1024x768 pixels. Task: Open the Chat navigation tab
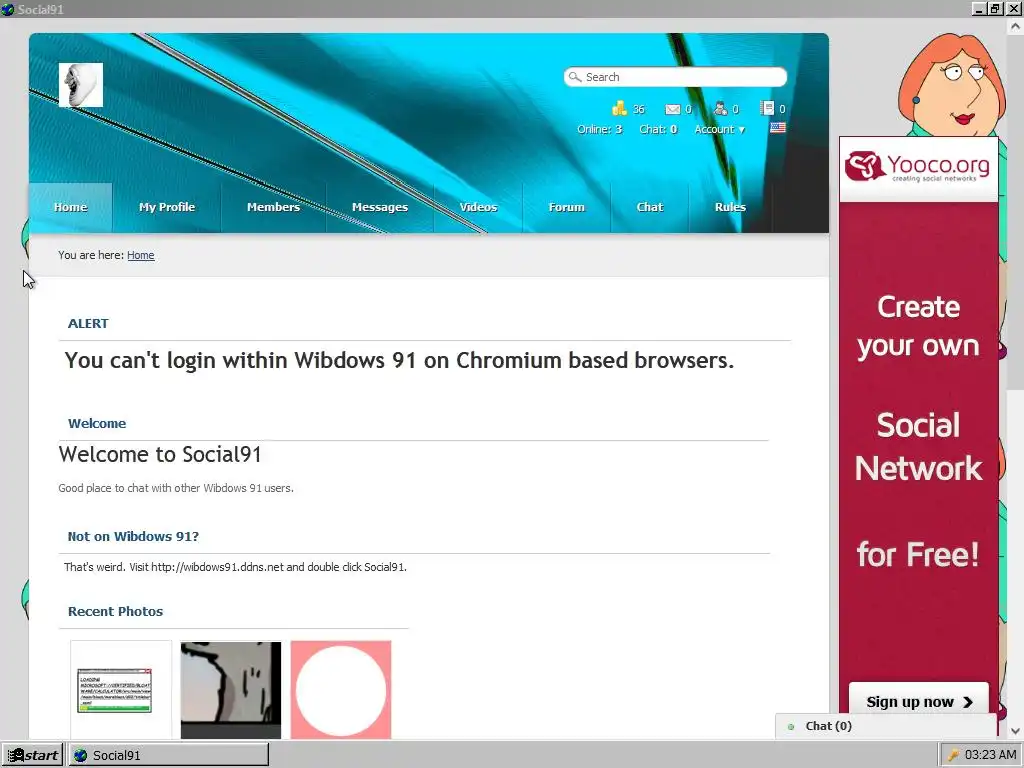click(x=650, y=207)
